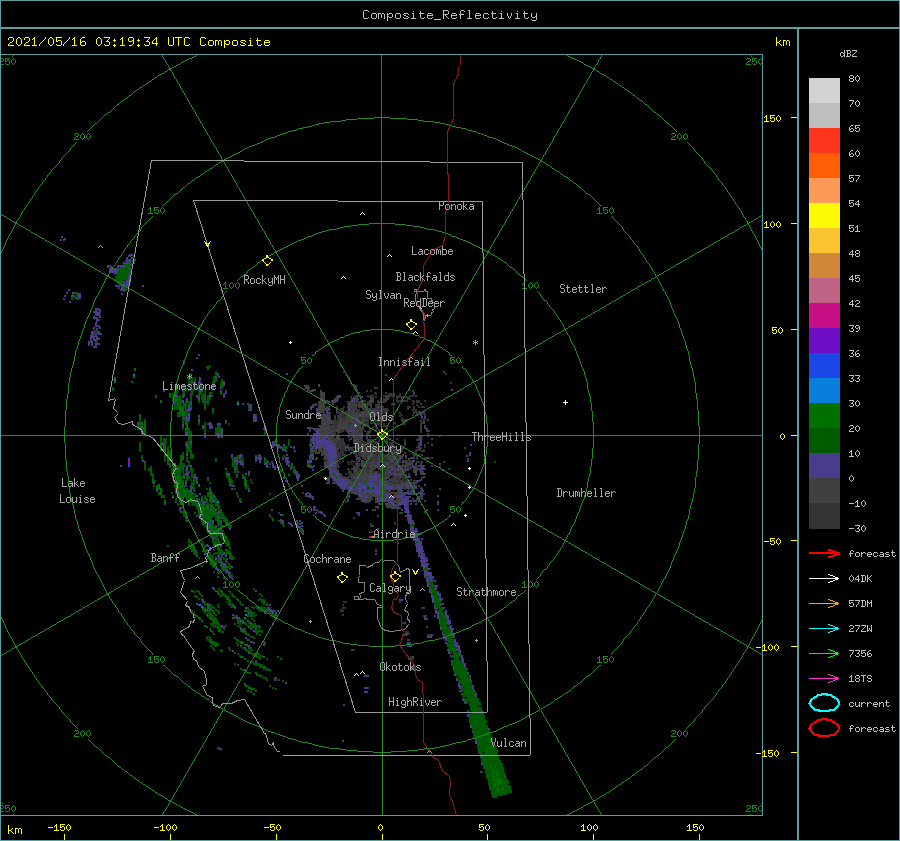This screenshot has height=841, width=900.
Task: Click the yellow diamond marker above Calgary label
Action: point(395,576)
